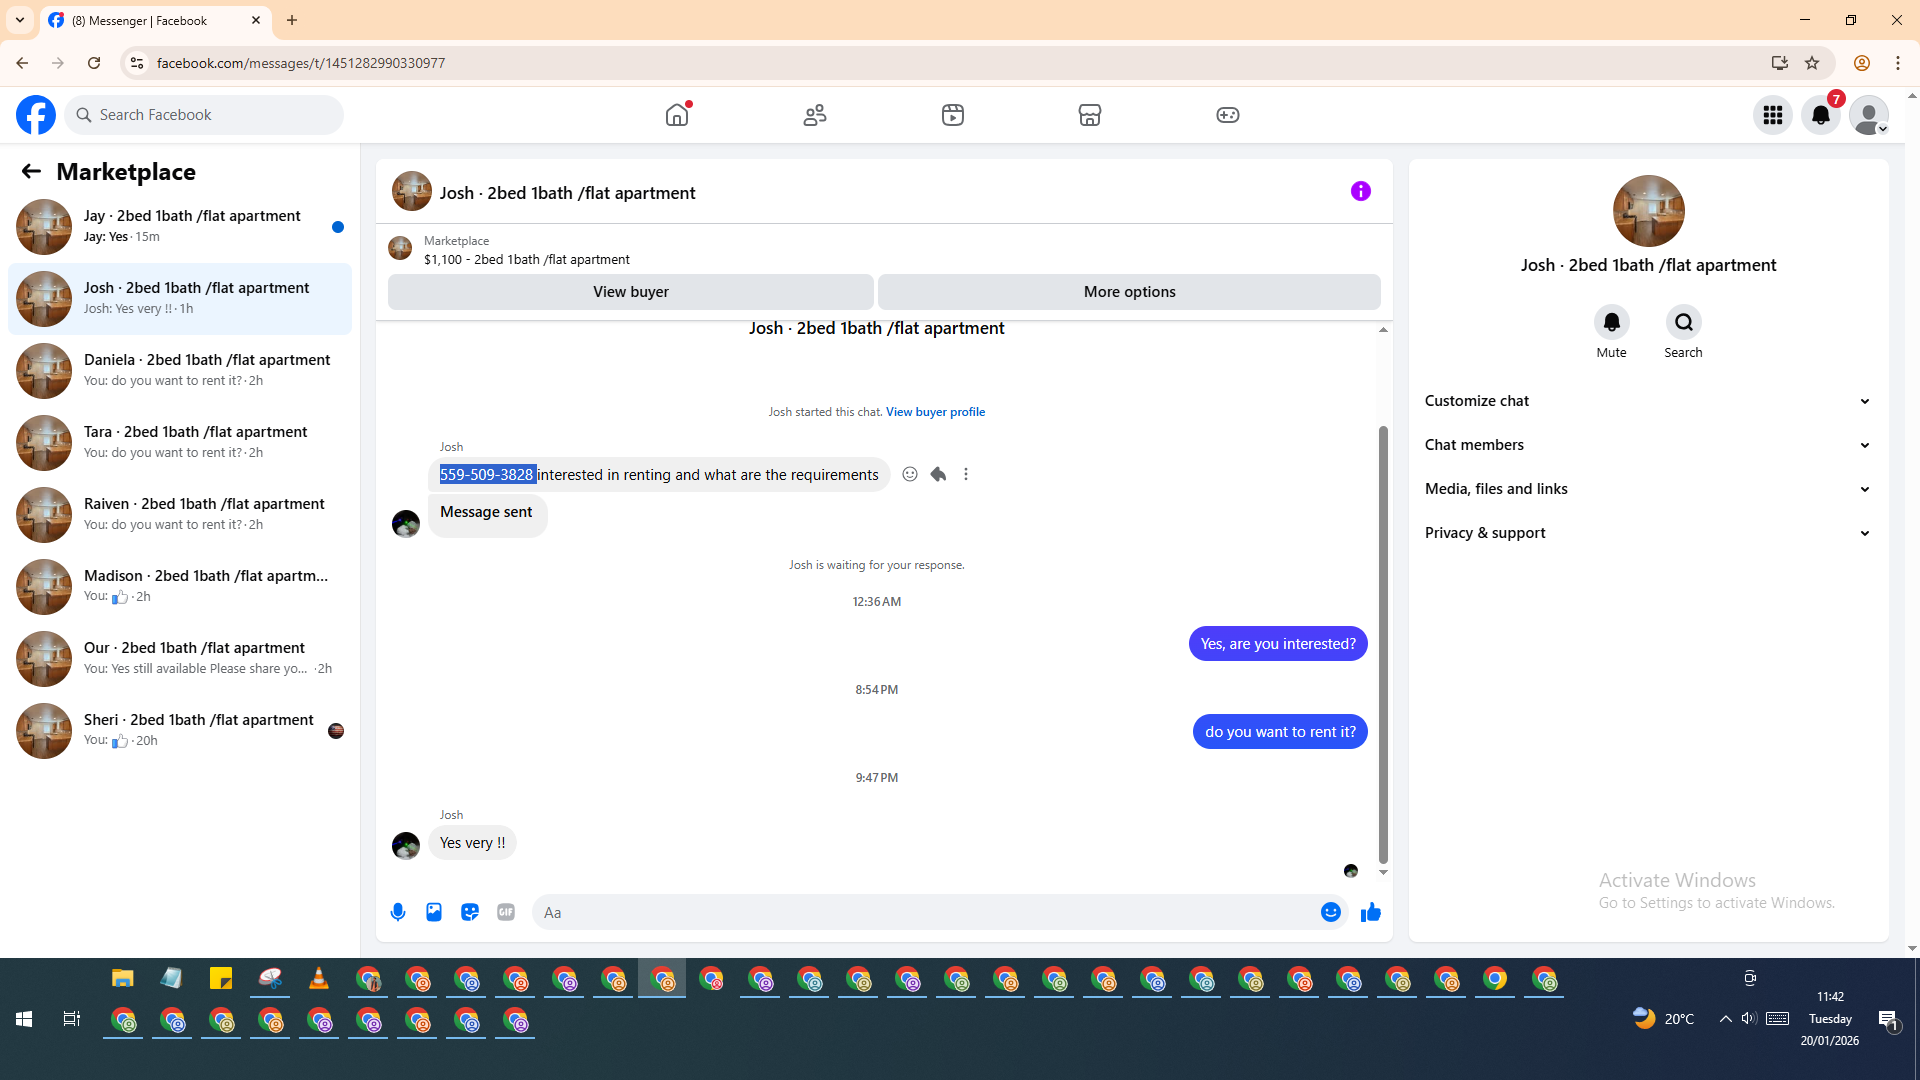Open more actions for Josh's first message
1920x1080 pixels.
point(966,474)
